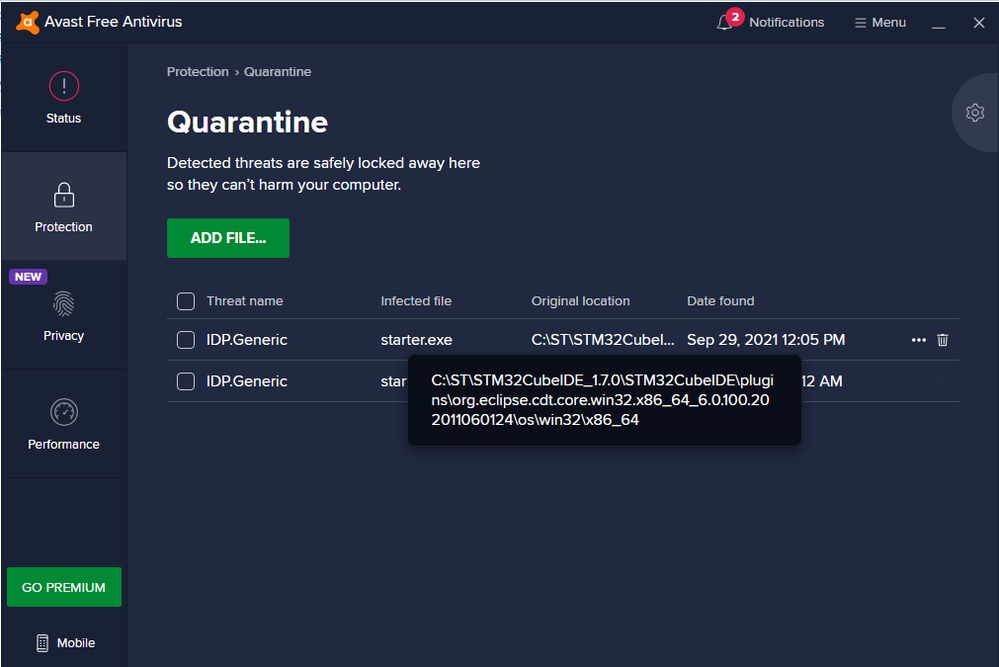The height and width of the screenshot is (667, 999).
Task: Open the Privacy fingerprint section
Action: click(64, 316)
